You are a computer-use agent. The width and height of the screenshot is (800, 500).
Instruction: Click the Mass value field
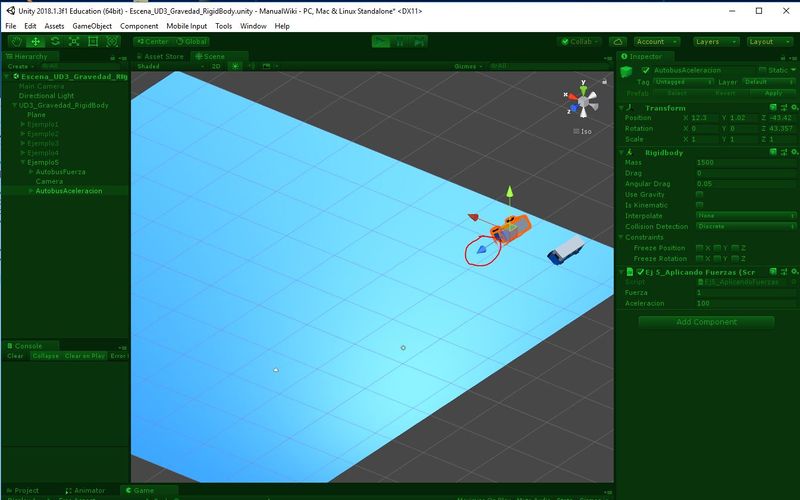coord(746,162)
